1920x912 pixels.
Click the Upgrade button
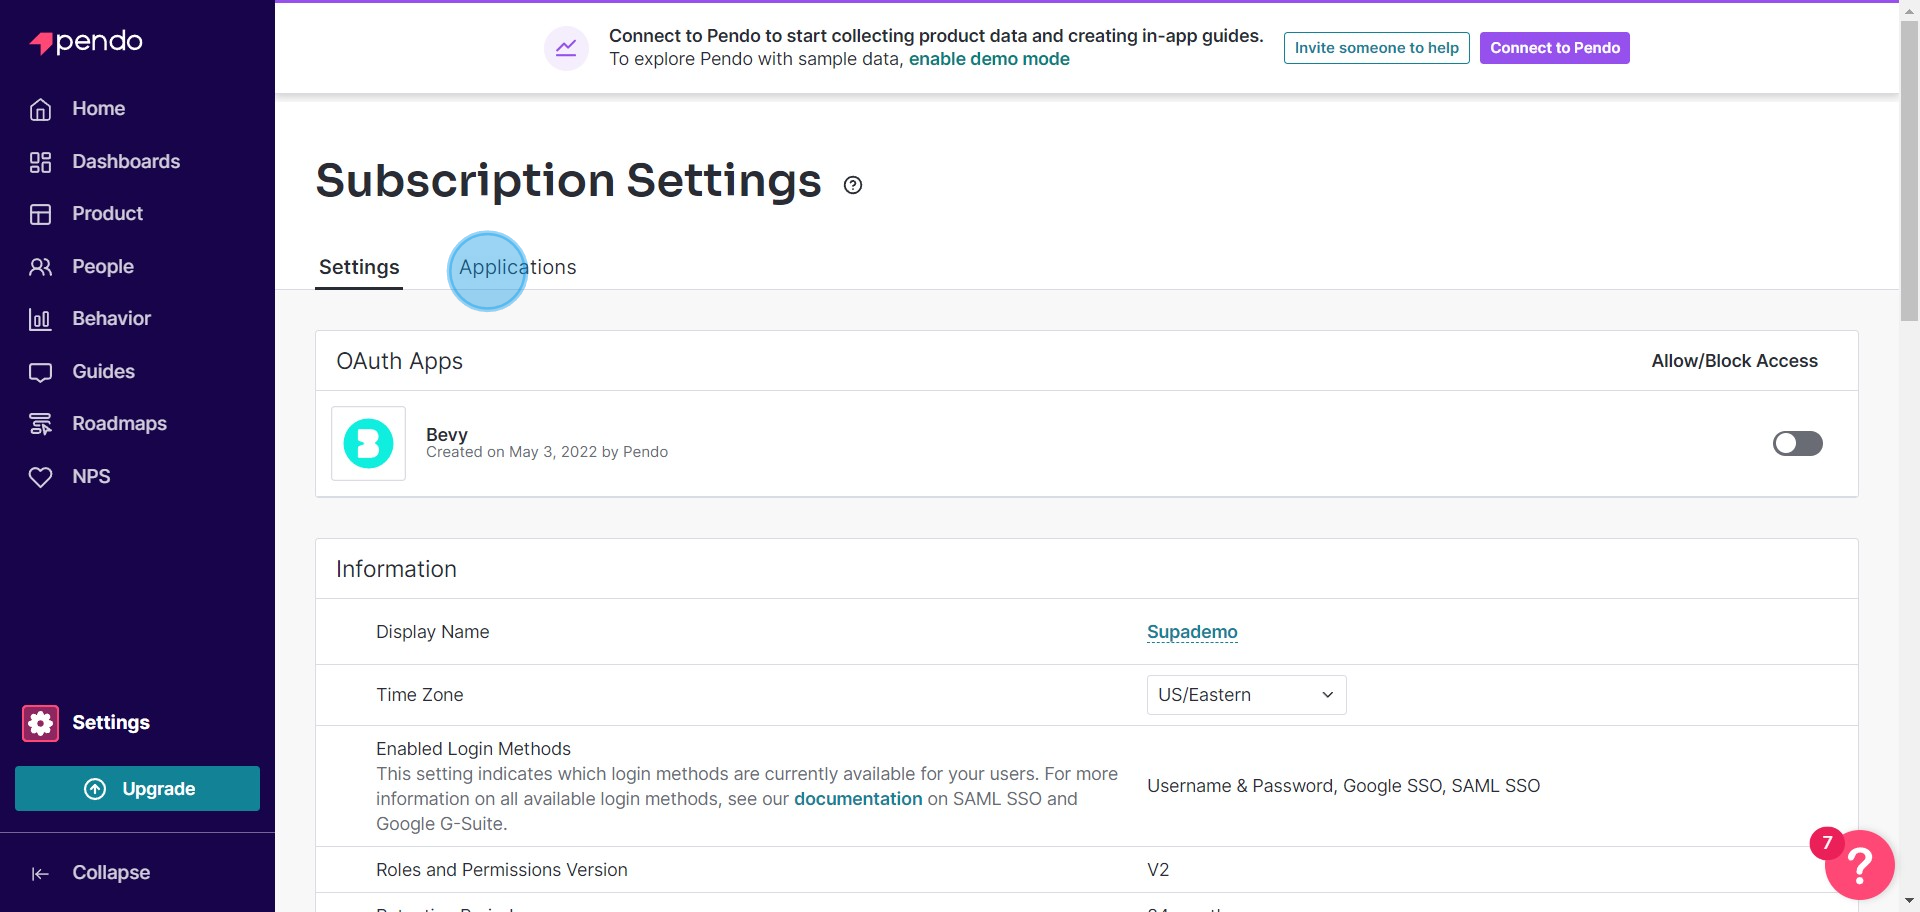click(137, 789)
